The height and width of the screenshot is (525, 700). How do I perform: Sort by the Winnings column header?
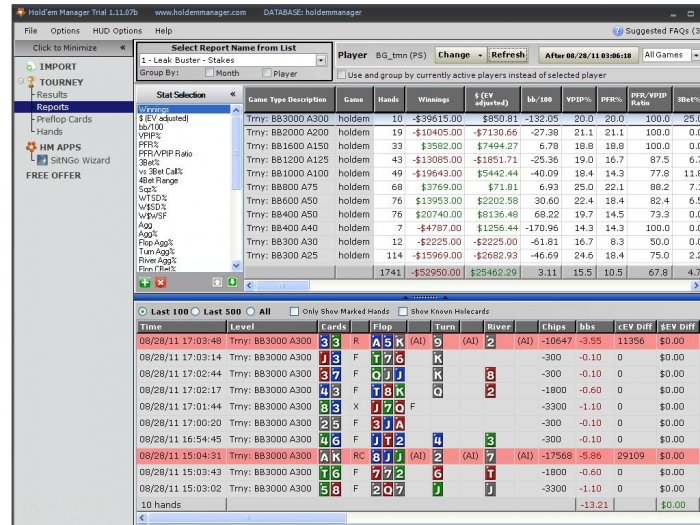coord(433,100)
